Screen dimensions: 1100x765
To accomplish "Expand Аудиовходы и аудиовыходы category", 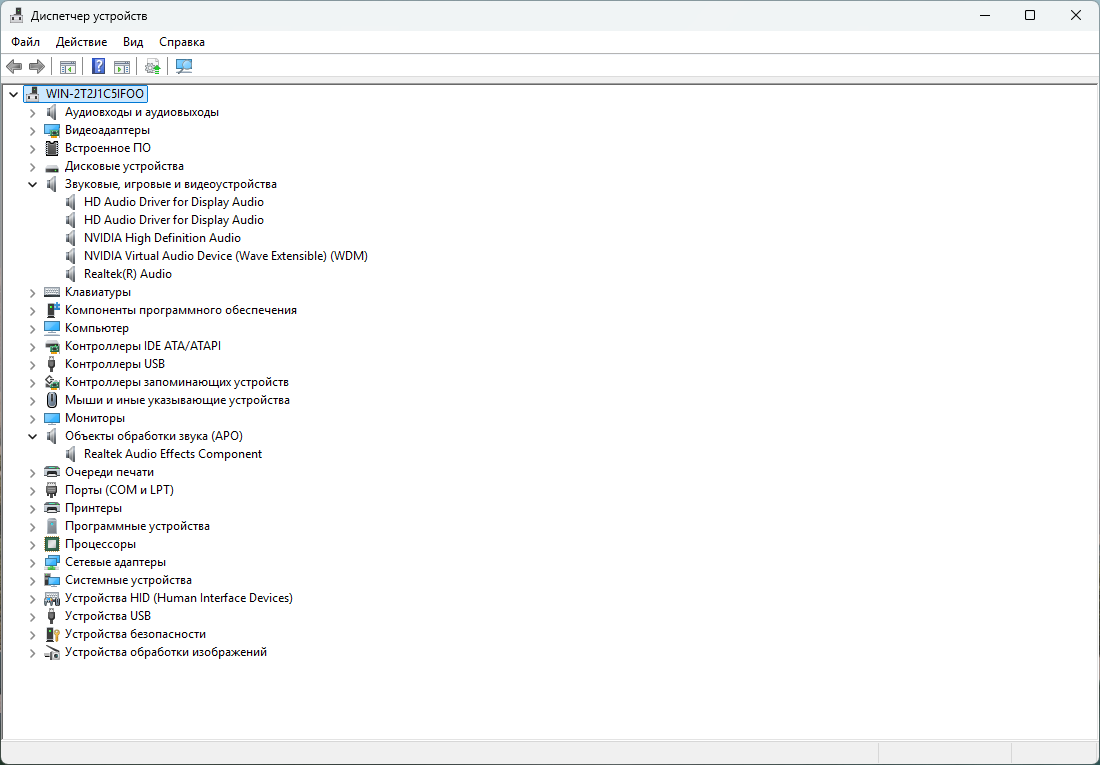I will click(x=32, y=112).
